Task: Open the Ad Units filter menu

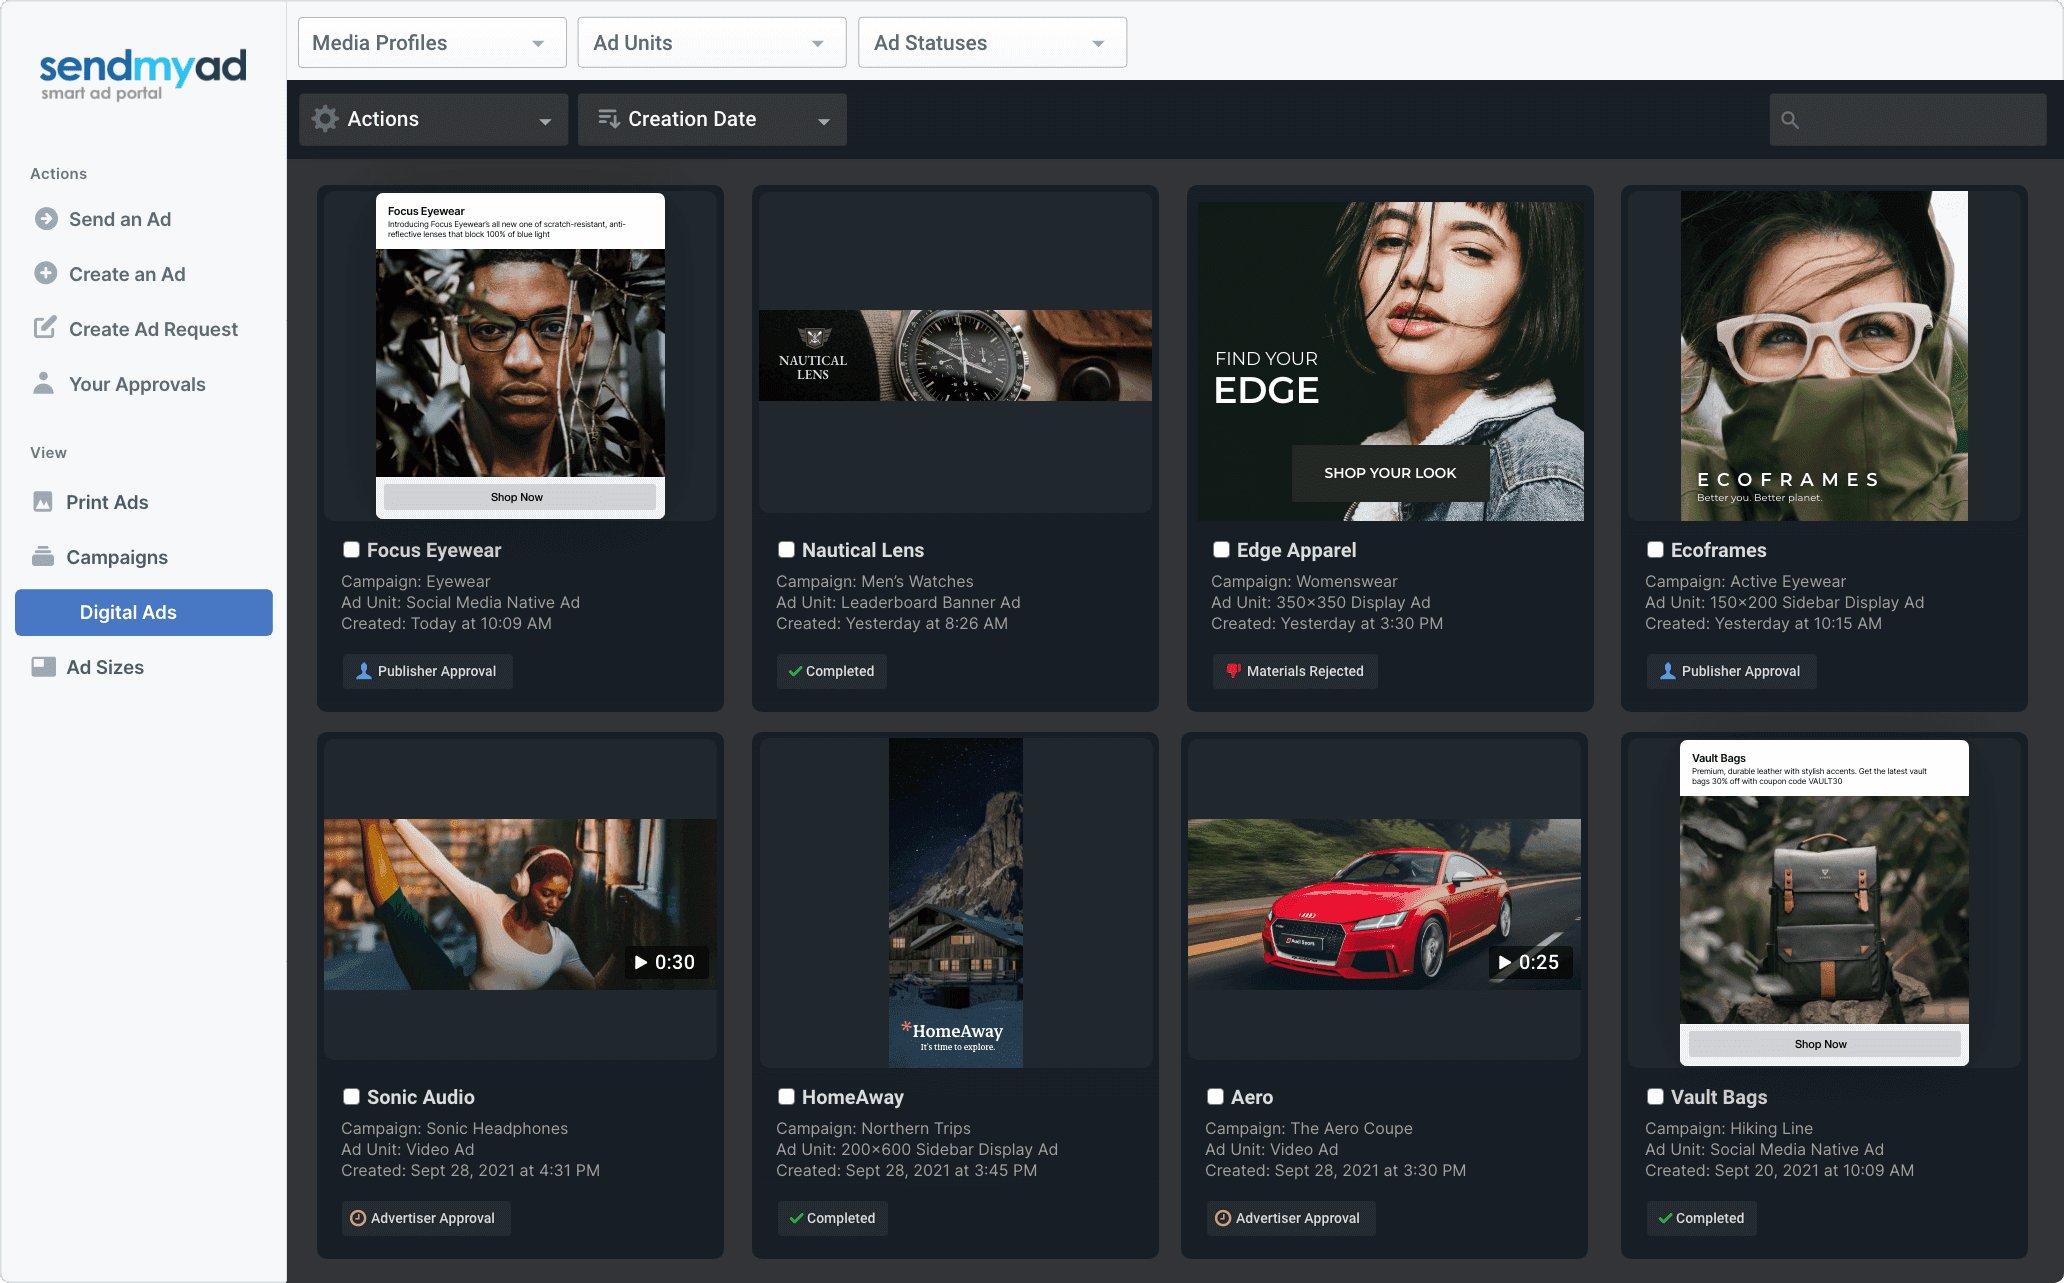Action: 712,43
